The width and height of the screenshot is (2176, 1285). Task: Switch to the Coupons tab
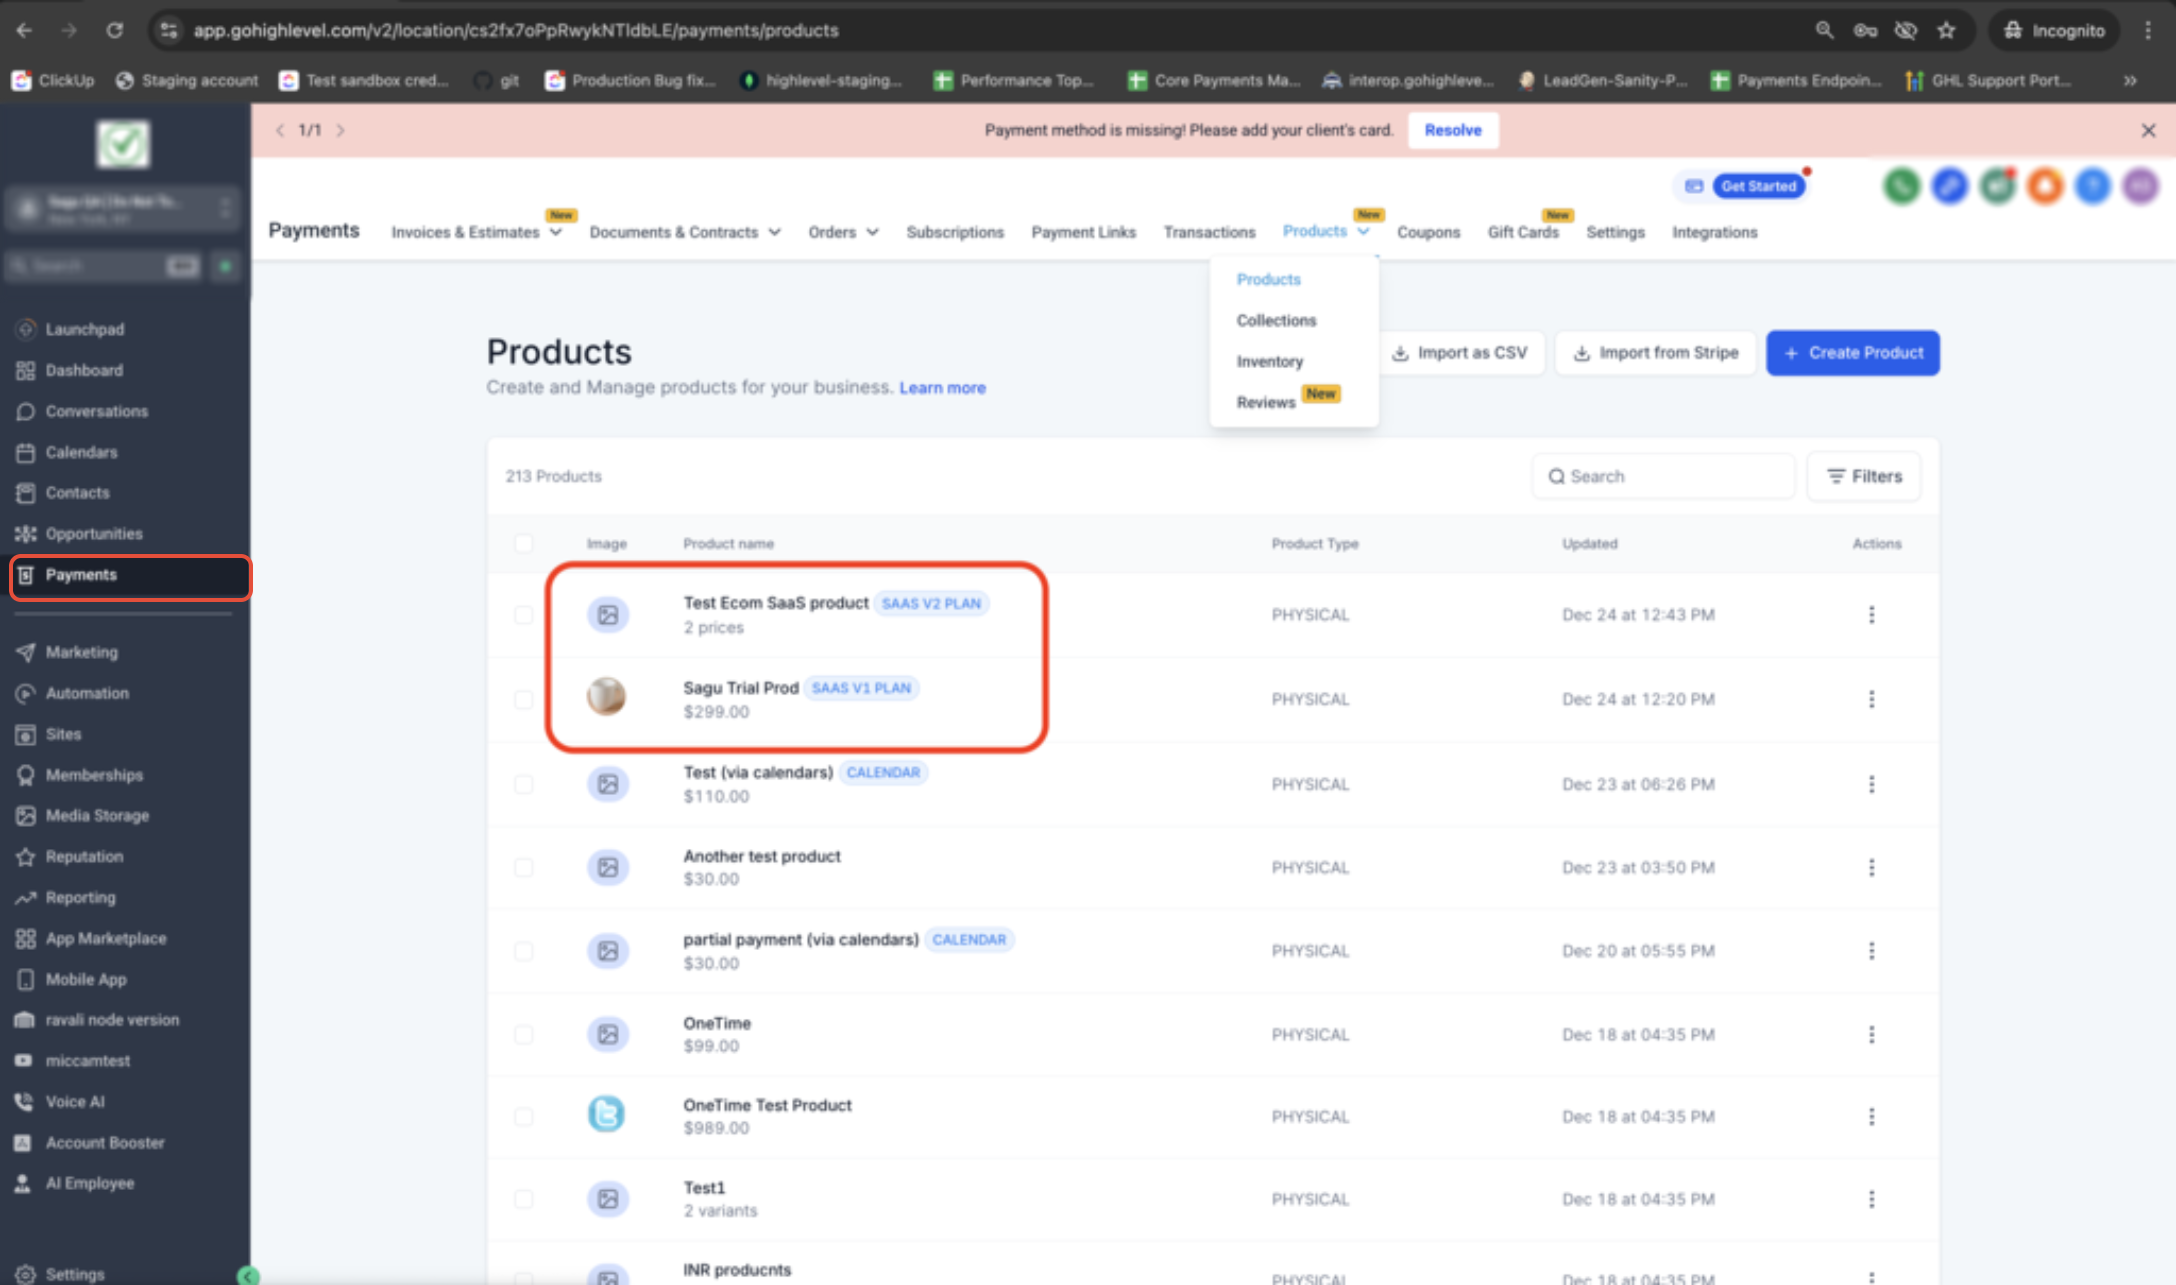[x=1427, y=232]
